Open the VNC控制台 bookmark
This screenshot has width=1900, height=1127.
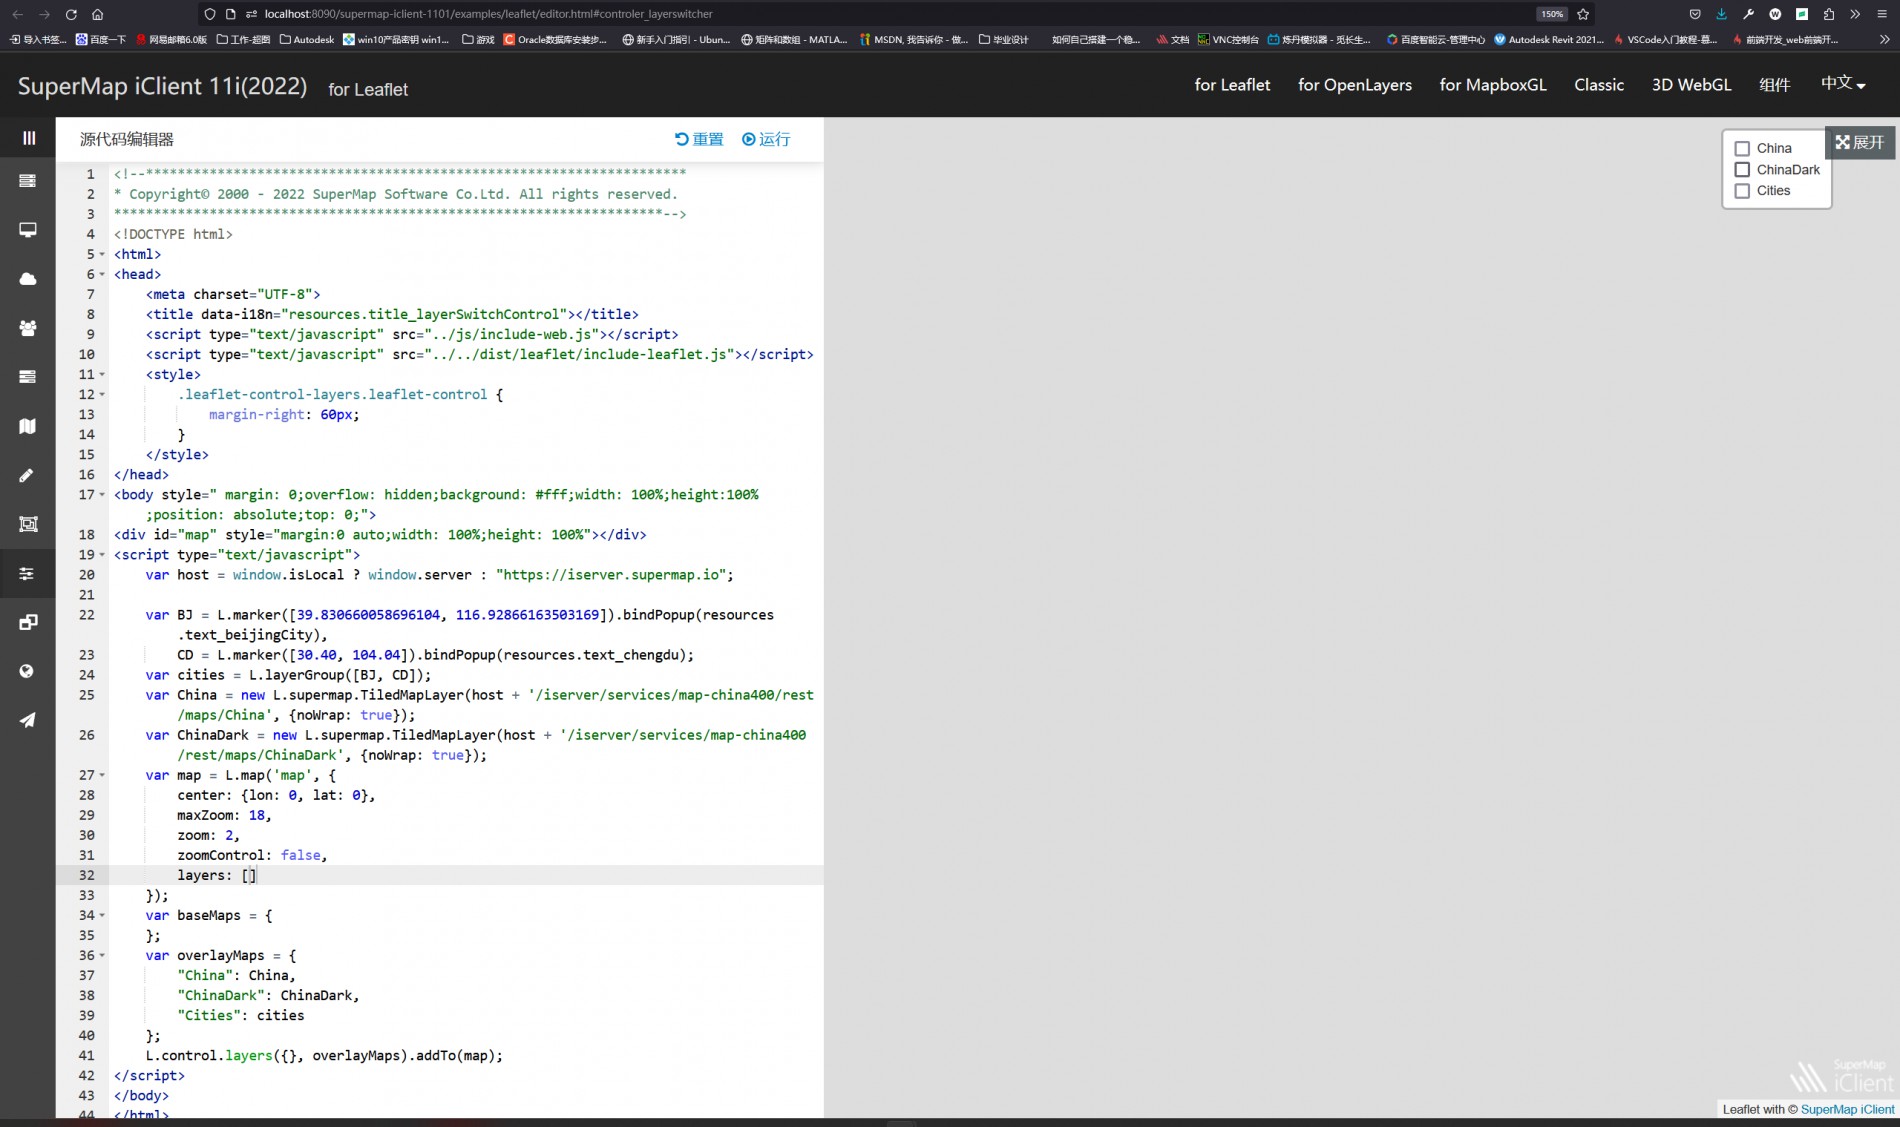[1228, 40]
